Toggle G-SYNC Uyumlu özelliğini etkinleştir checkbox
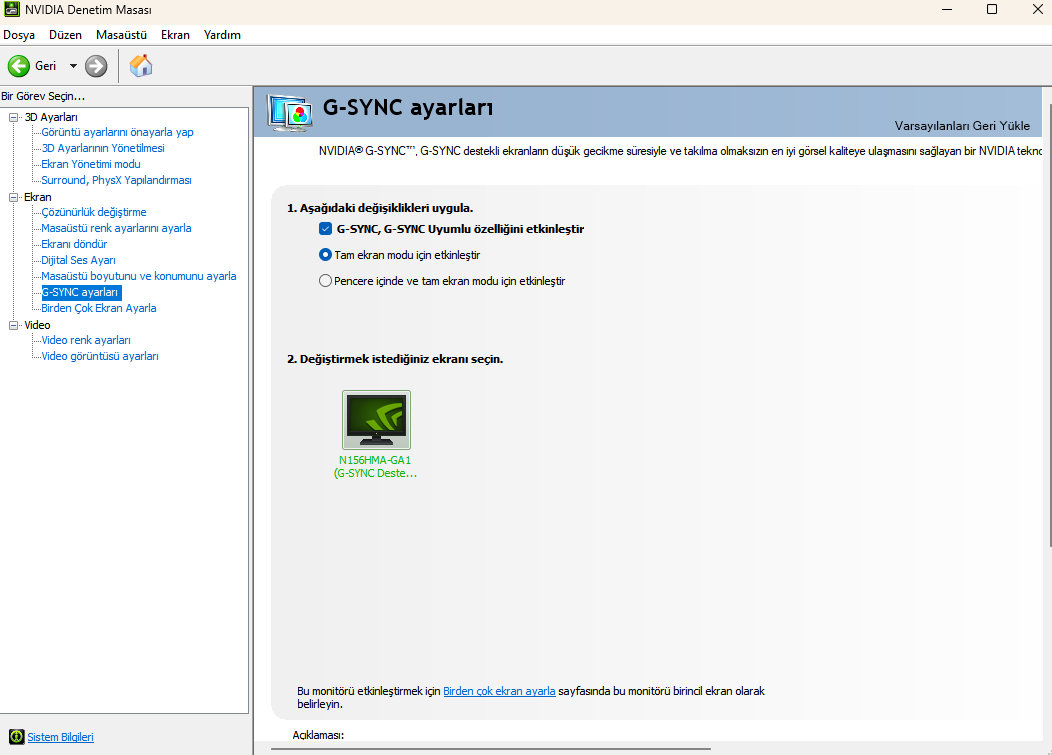The image size is (1052, 755). coord(325,229)
